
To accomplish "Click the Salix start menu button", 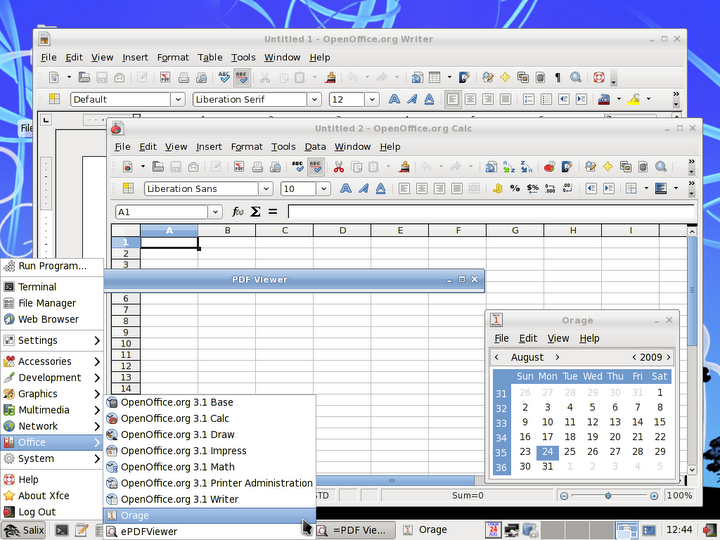I will click(x=24, y=530).
